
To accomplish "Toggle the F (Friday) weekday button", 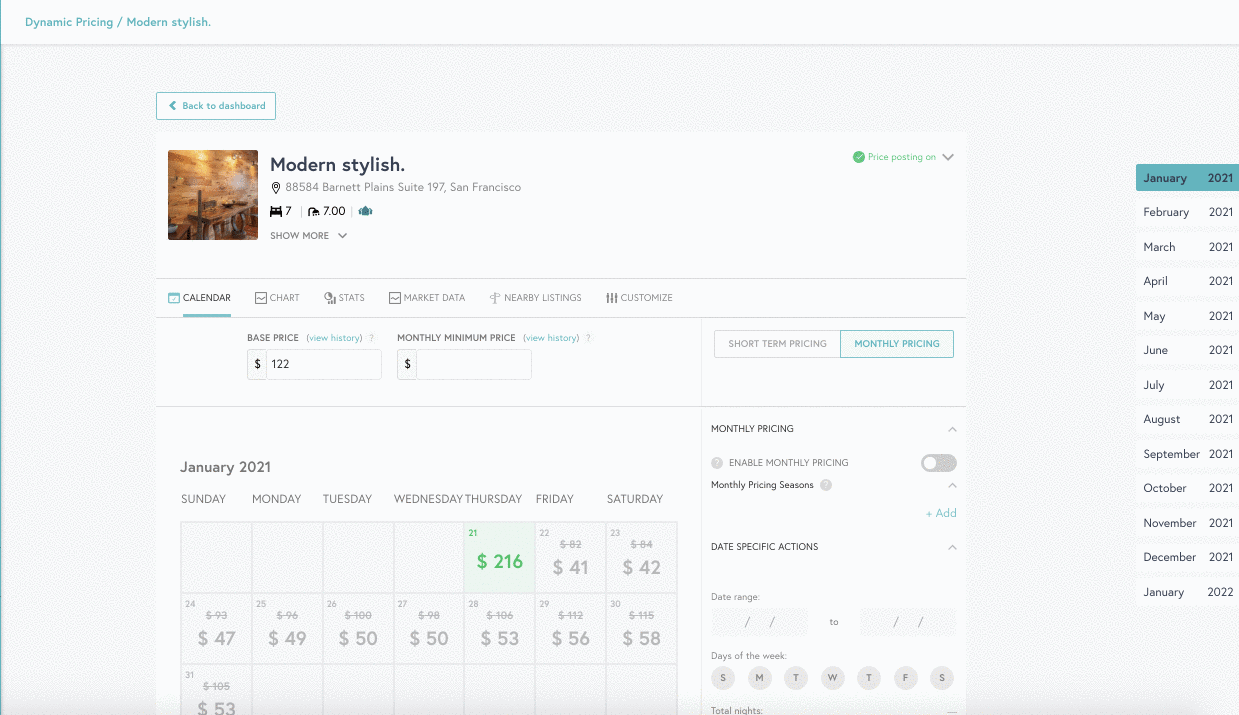I will pyautogui.click(x=905, y=678).
